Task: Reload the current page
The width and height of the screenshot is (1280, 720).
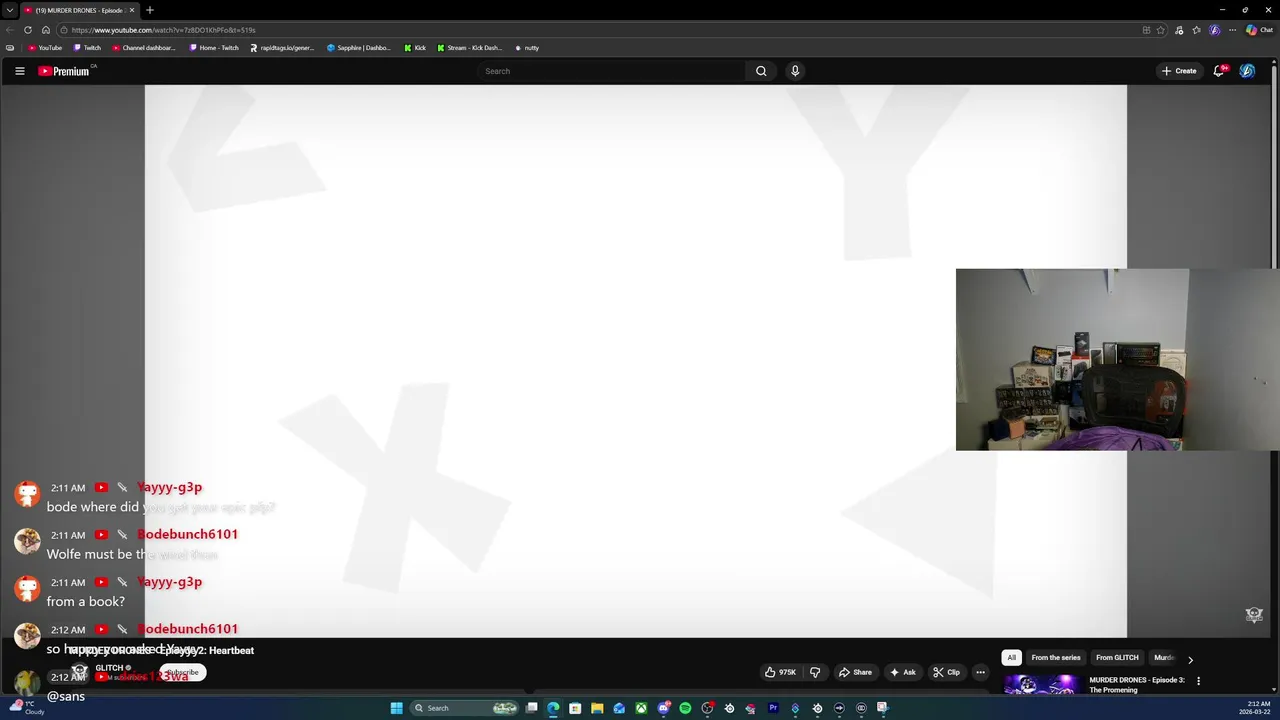Action: (x=28, y=30)
